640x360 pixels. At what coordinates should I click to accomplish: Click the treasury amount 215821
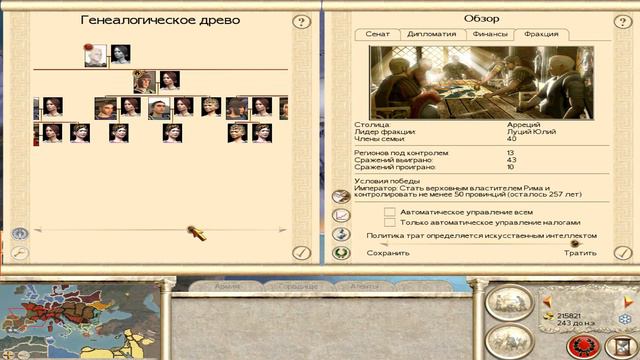569,316
